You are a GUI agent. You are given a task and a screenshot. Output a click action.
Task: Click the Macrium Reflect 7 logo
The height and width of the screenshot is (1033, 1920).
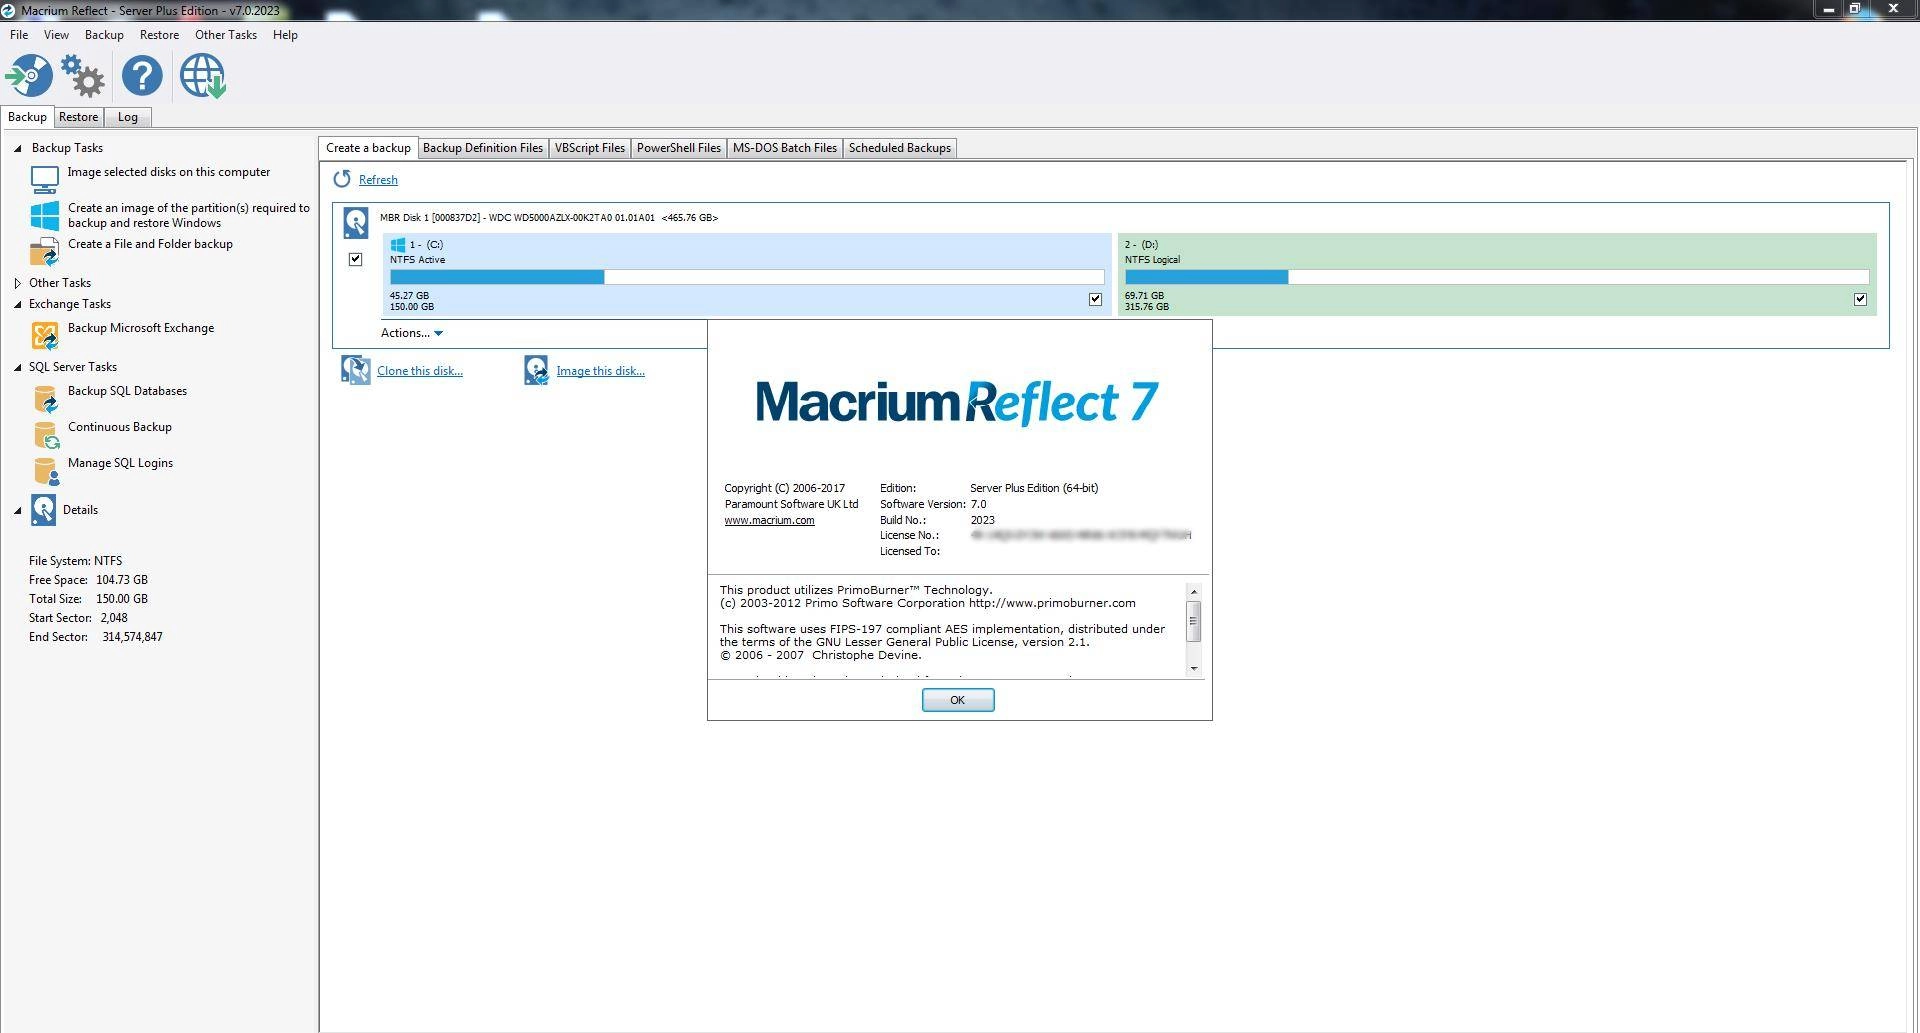(x=957, y=402)
